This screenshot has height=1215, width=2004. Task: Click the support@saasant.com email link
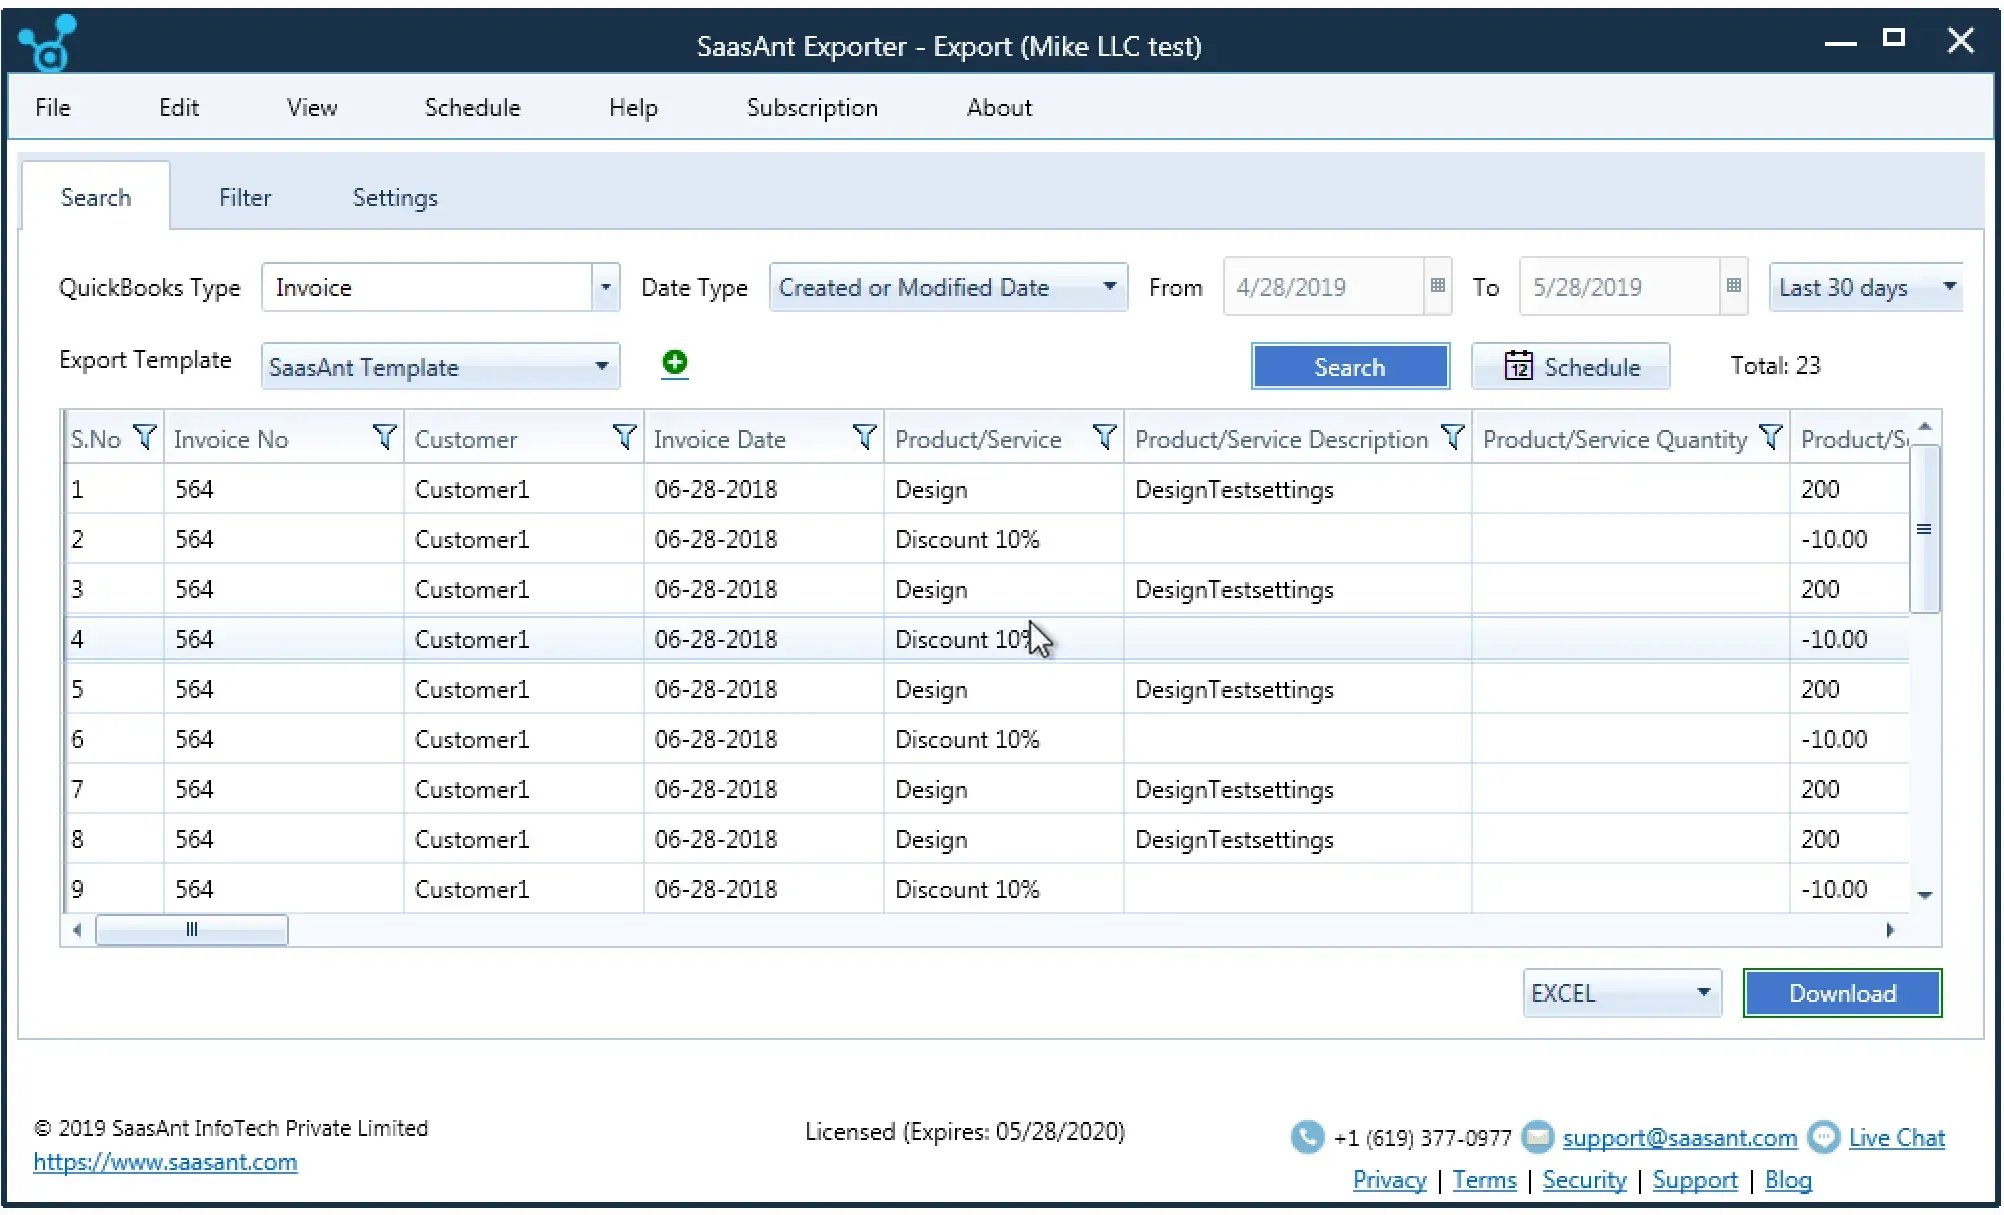click(x=1680, y=1138)
